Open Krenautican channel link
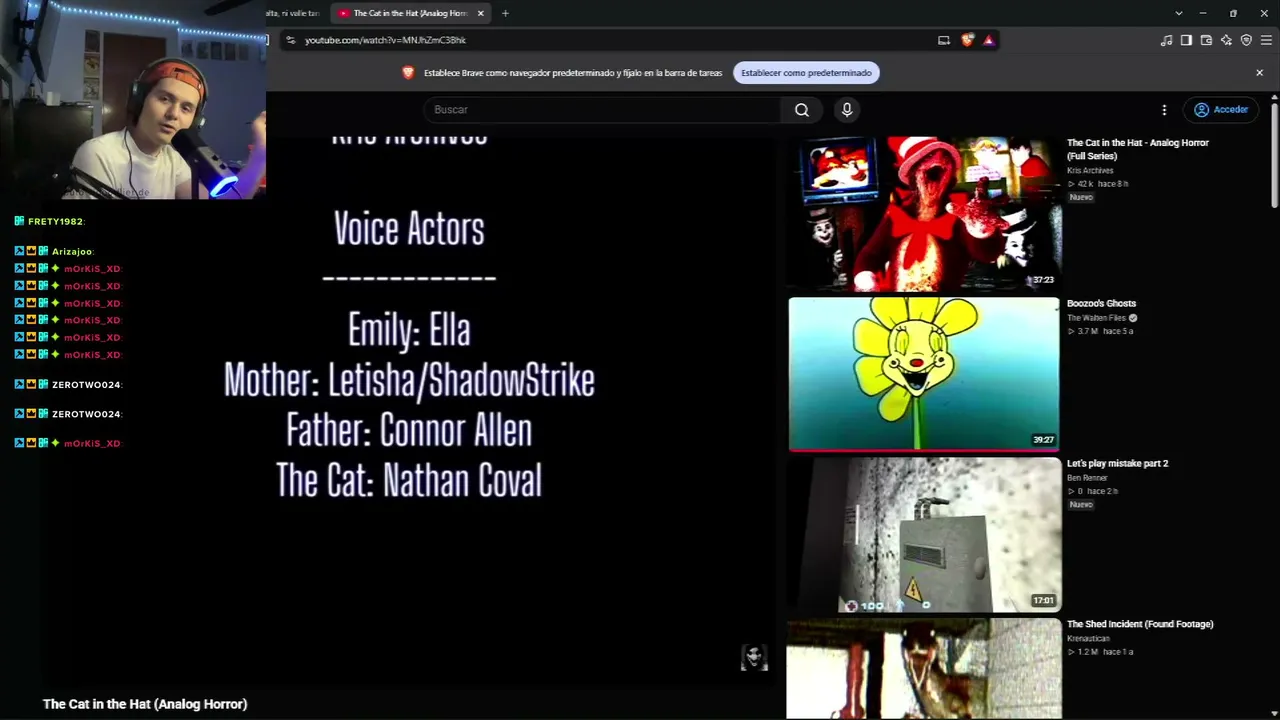 1088,638
